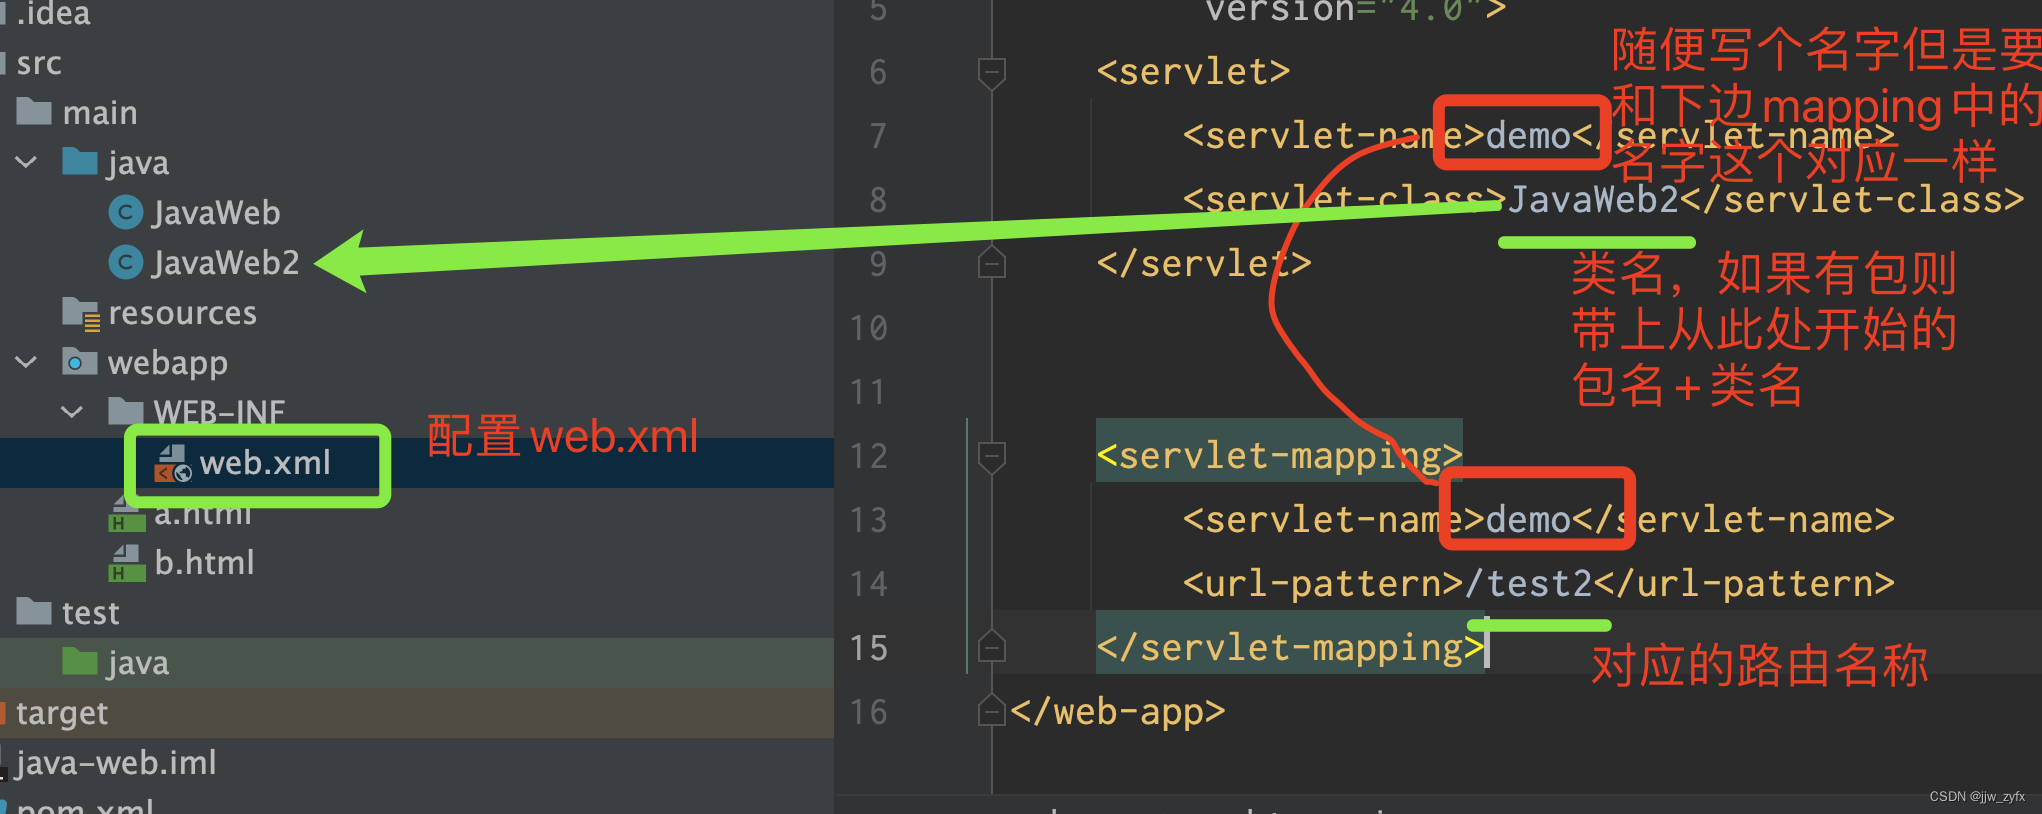Image resolution: width=2042 pixels, height=814 pixels.
Task: Click the green java test folder icon
Action: [x=80, y=661]
